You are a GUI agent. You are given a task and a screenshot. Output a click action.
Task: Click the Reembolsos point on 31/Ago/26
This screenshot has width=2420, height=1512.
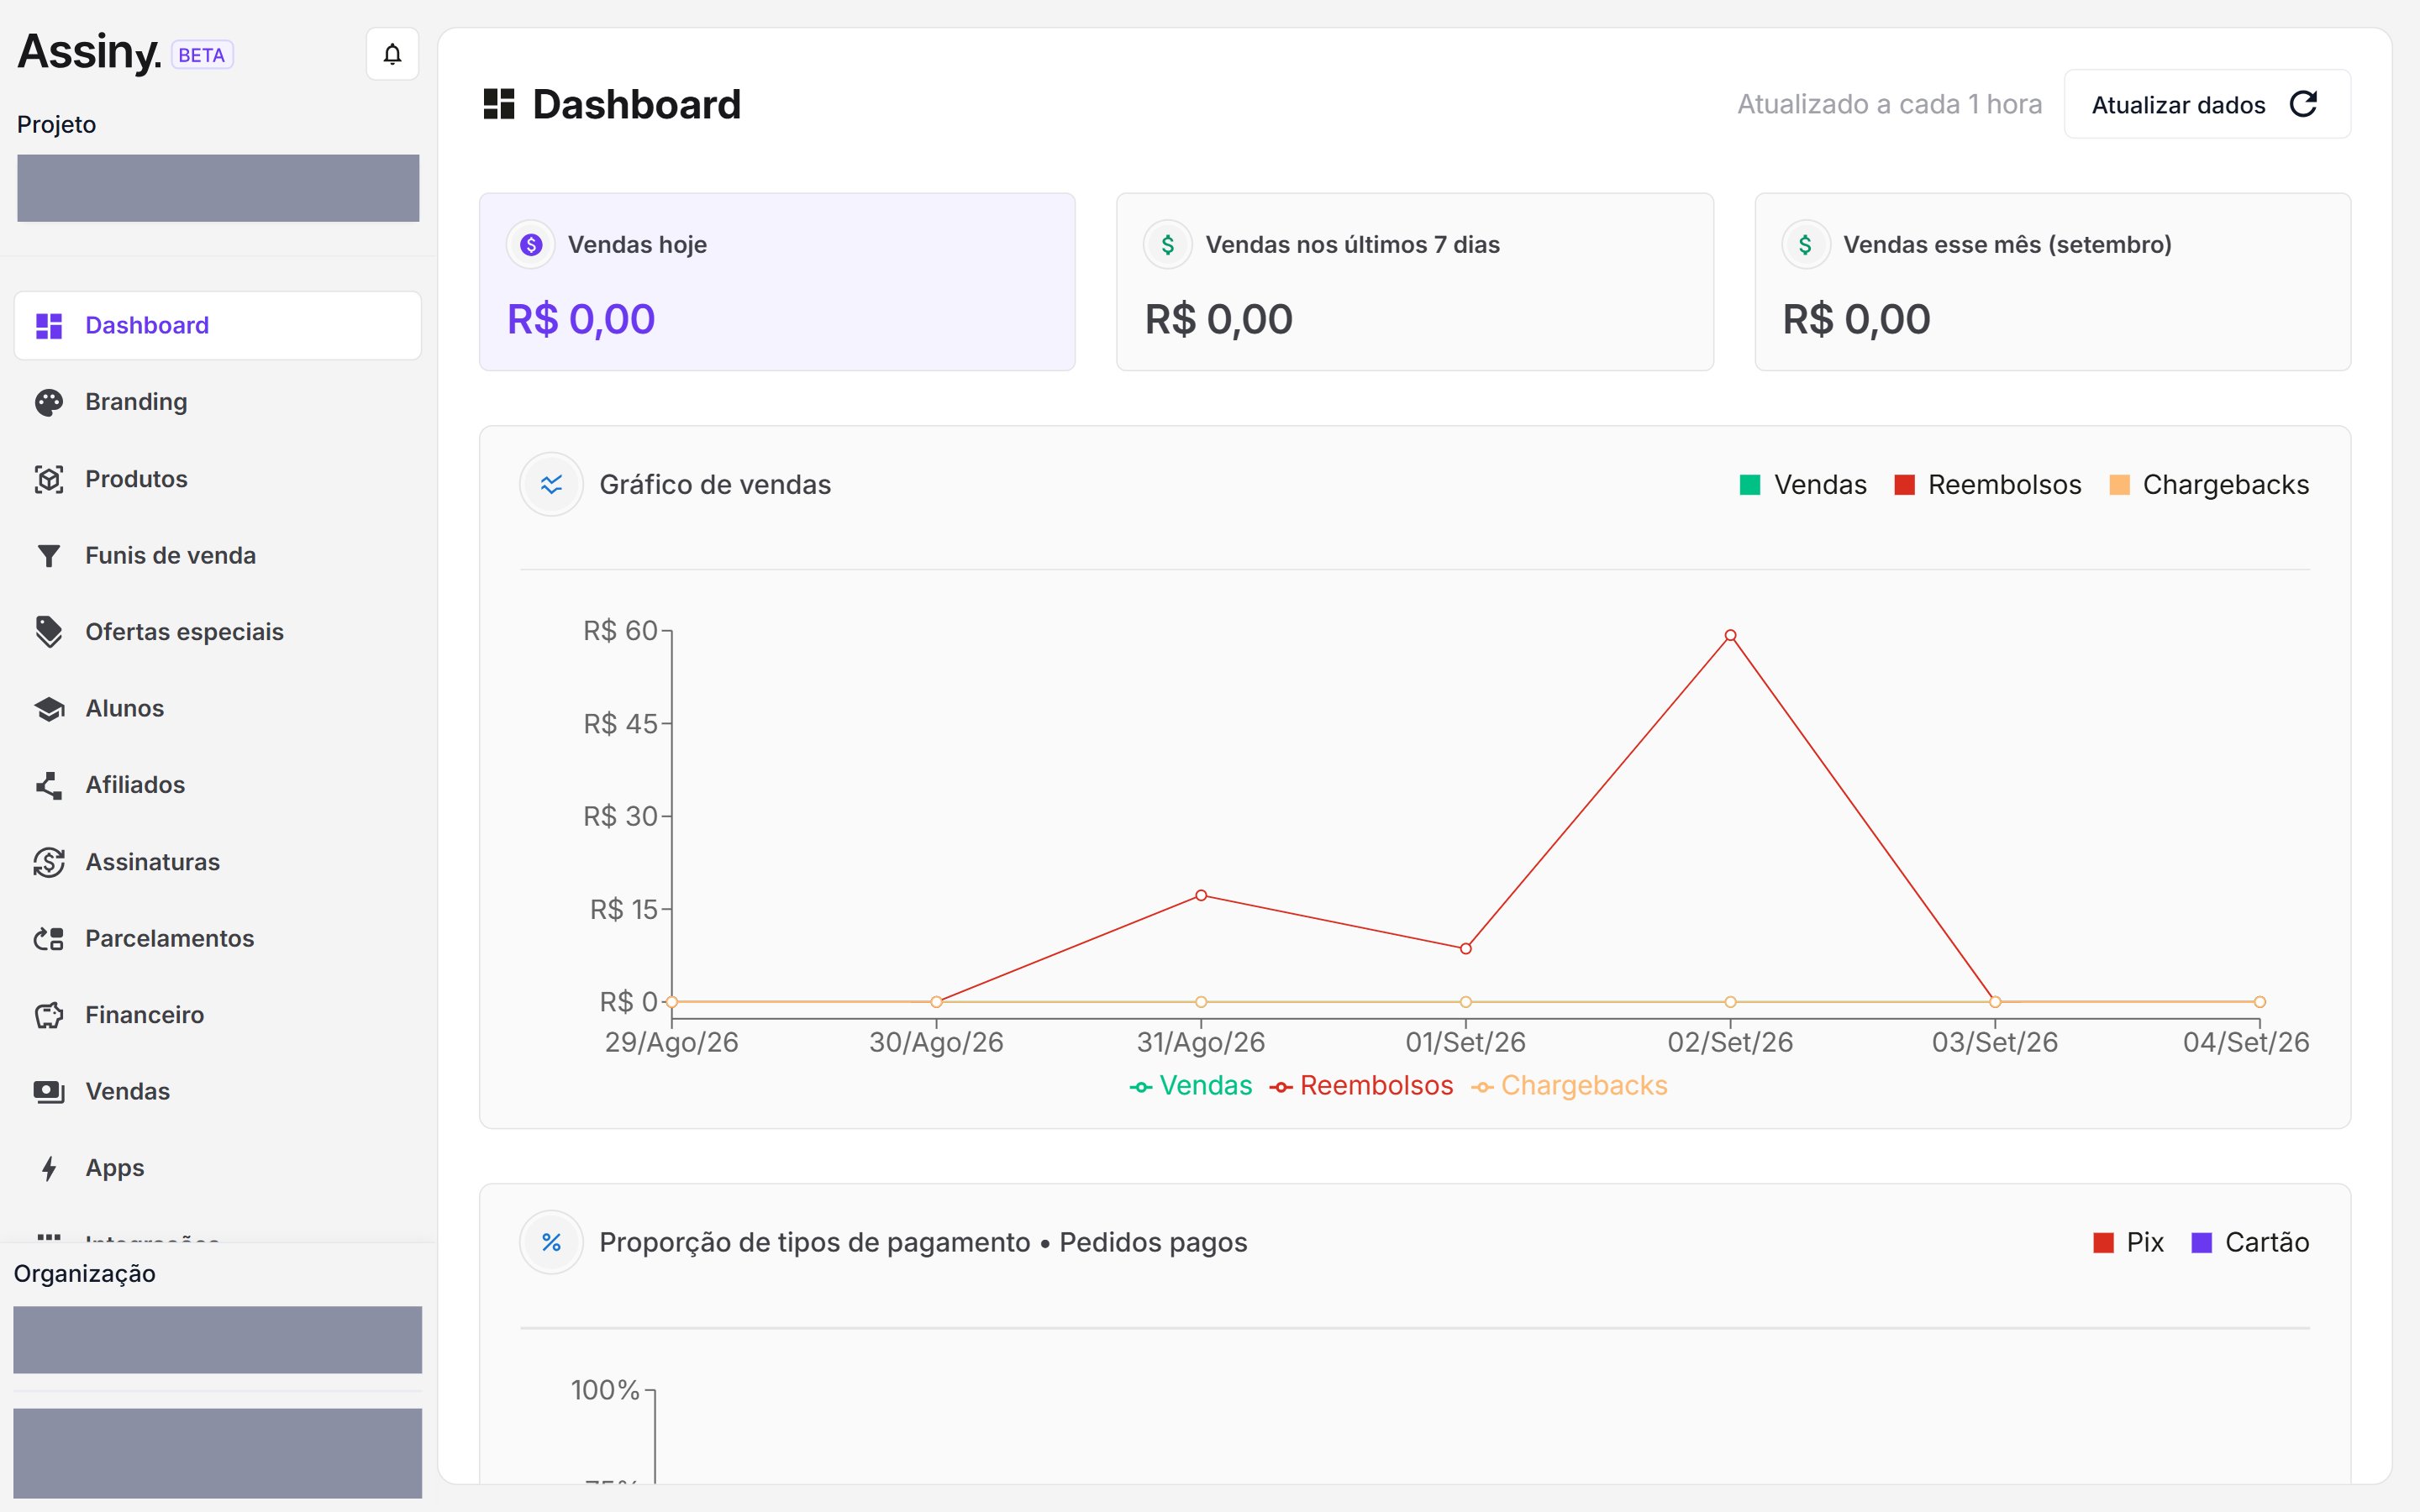[x=1201, y=896]
